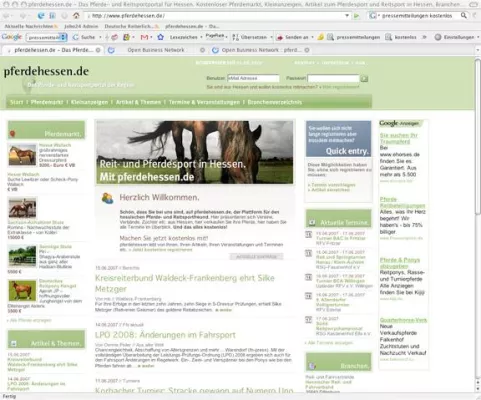Show hidden toolbar items with the » chevron
Viewport: 481px width, 400px height.
(424, 37)
